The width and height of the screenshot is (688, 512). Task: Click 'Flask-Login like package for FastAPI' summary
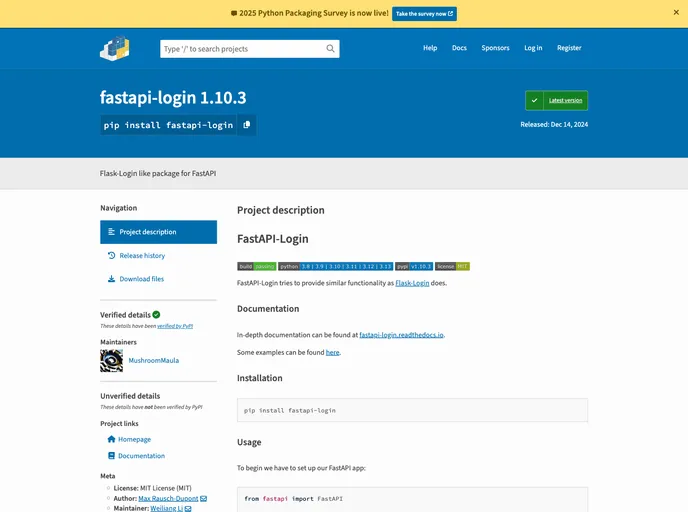pyautogui.click(x=158, y=173)
